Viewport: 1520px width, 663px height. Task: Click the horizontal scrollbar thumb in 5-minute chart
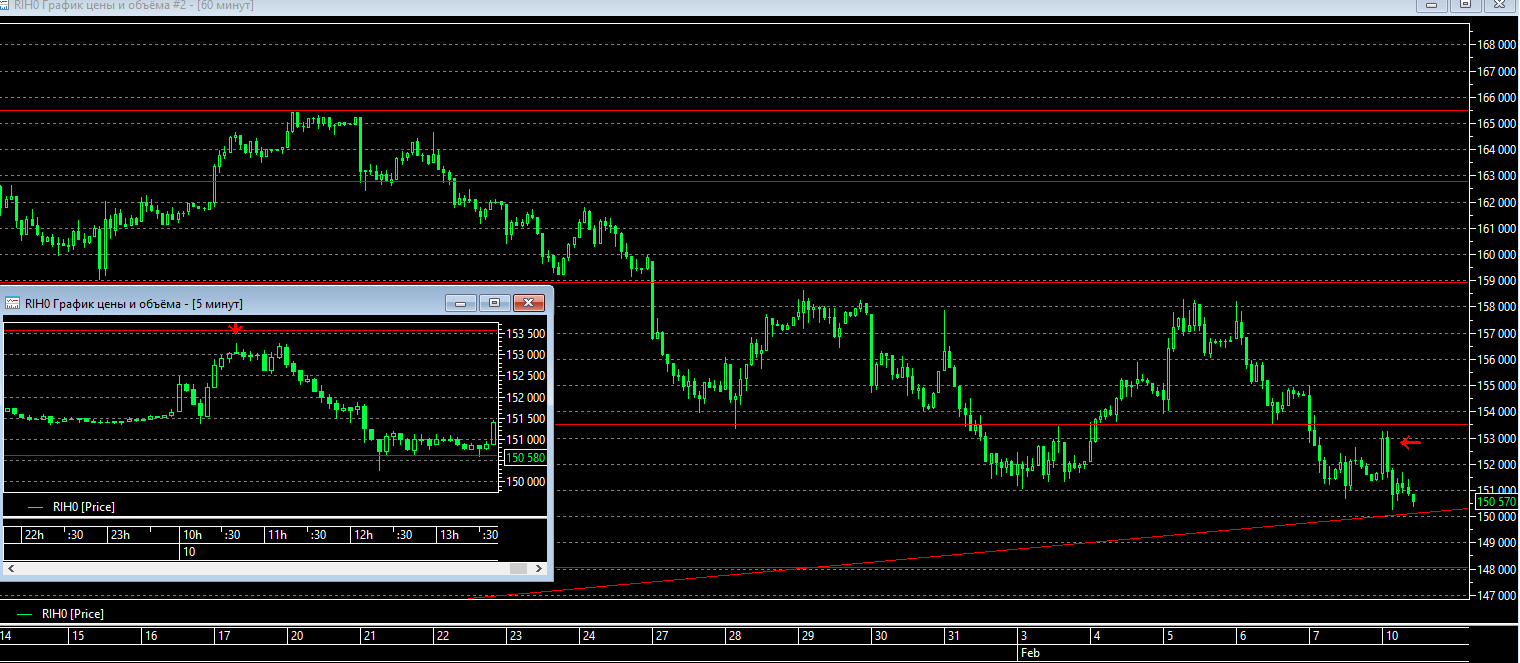pyautogui.click(x=518, y=568)
